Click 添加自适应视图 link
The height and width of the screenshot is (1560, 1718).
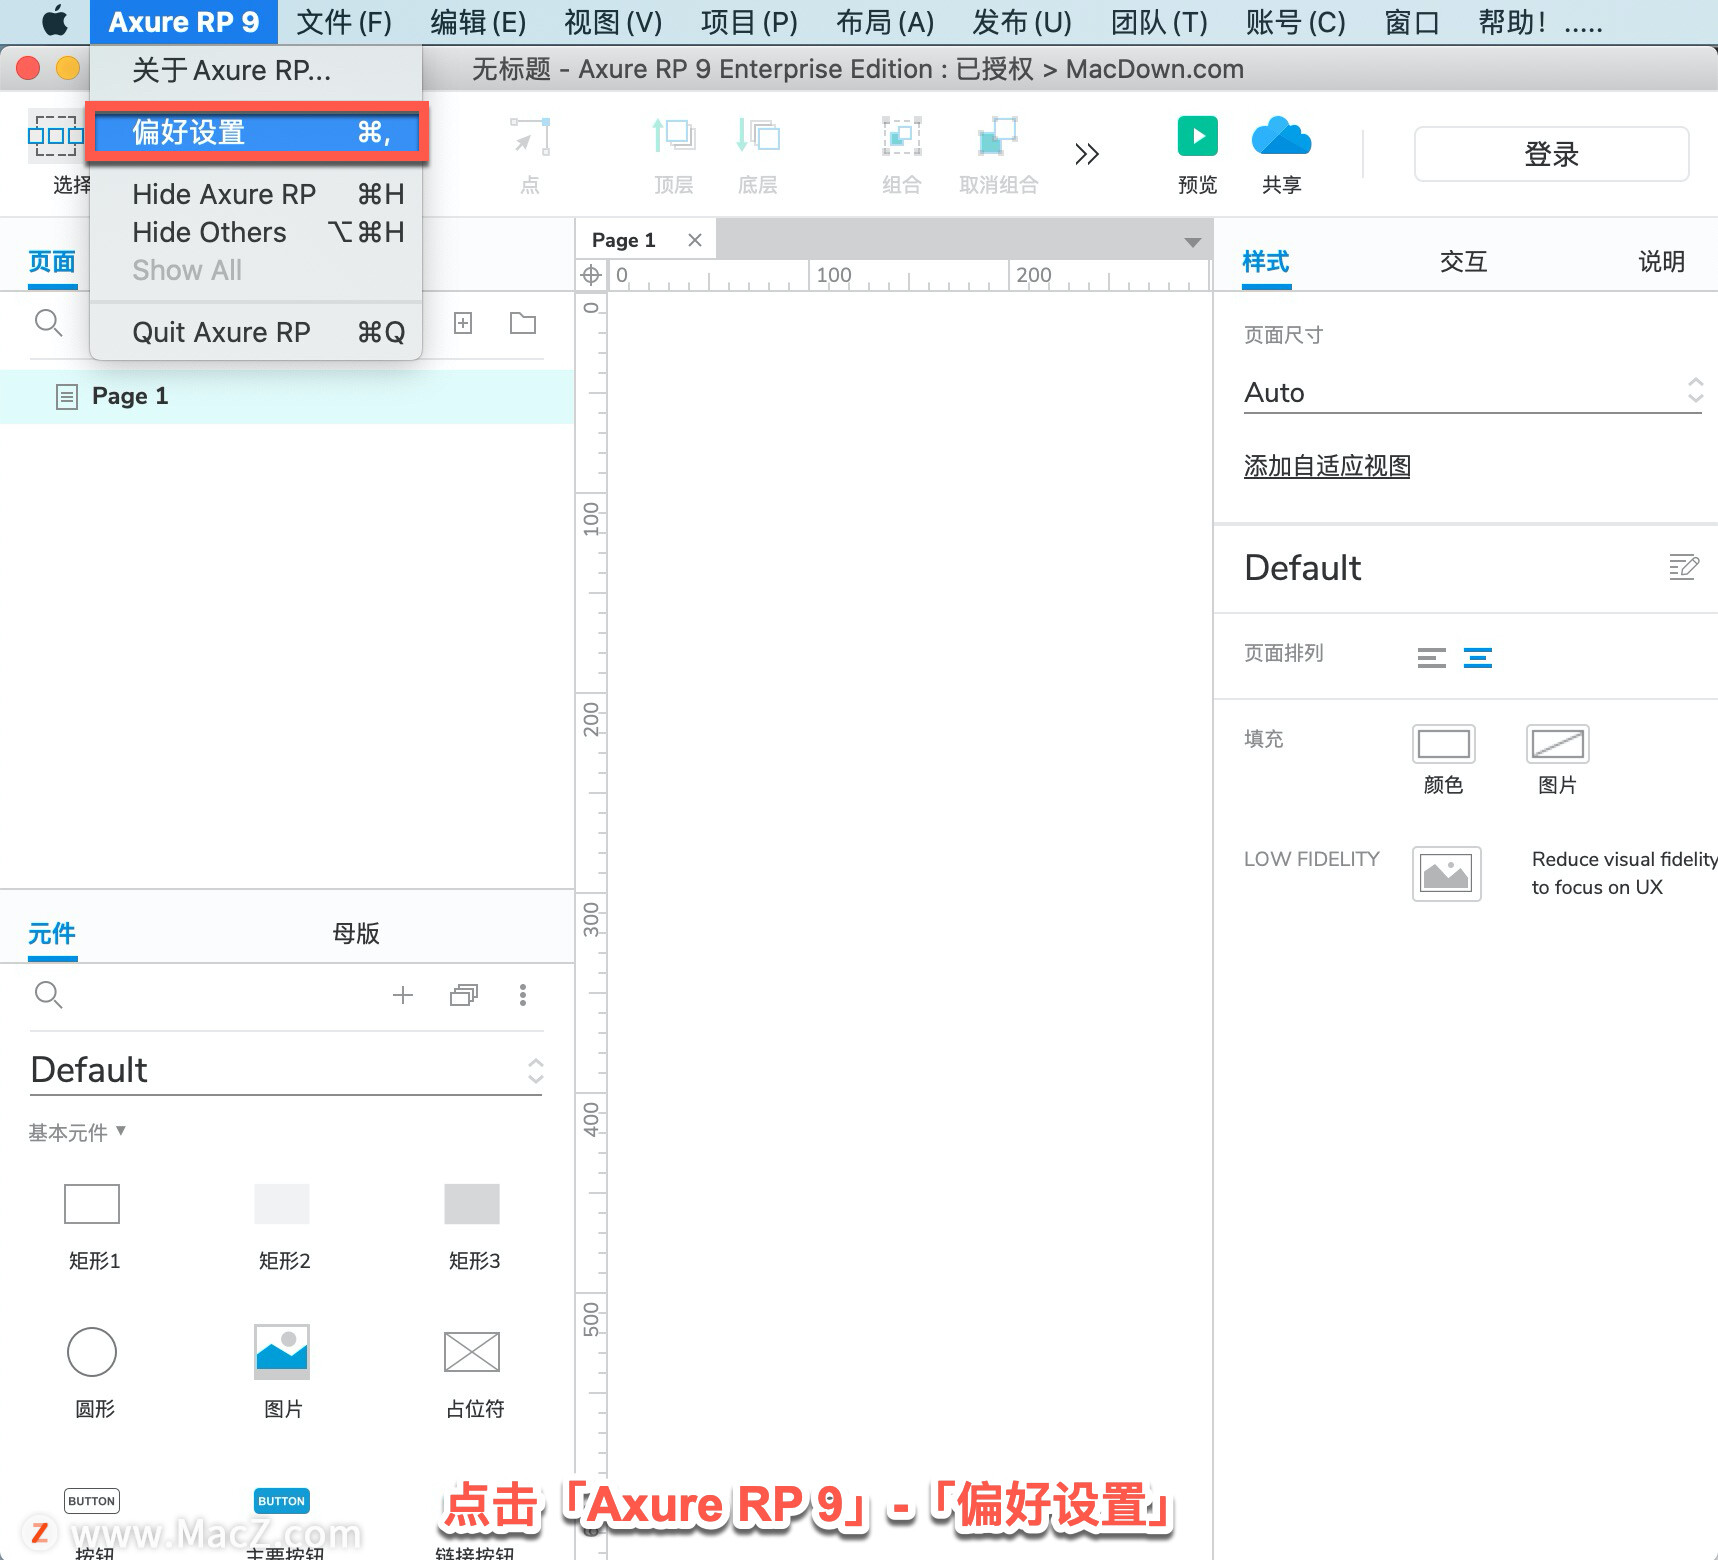(x=1327, y=466)
